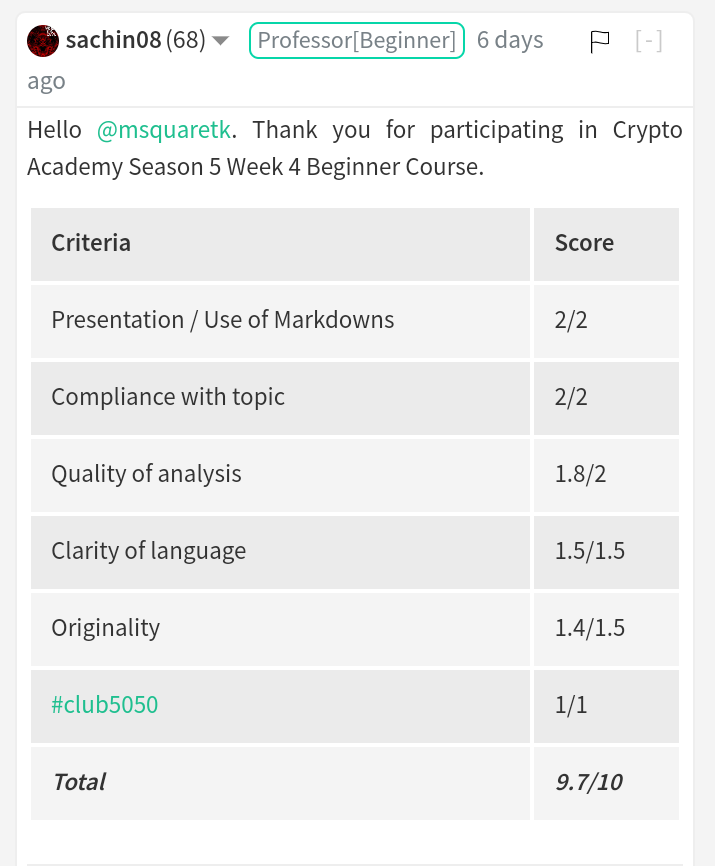Image resolution: width=715 pixels, height=866 pixels.
Task: Click the Professor[Beginner] badge
Action: coord(356,41)
